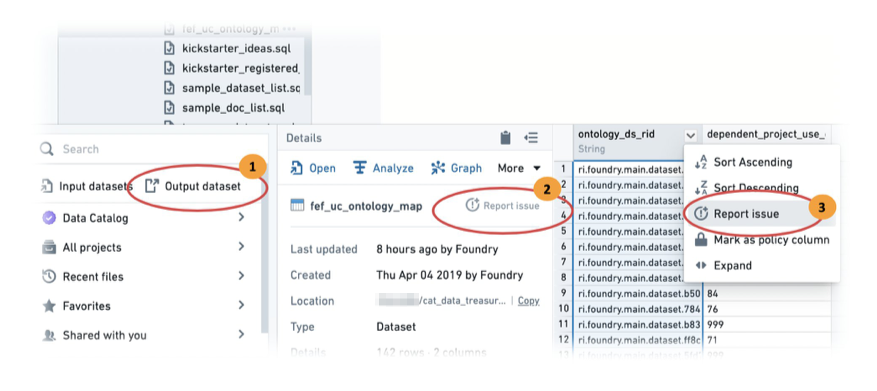Click the scrollbar of the file list
877x391 pixels.
click(307, 67)
